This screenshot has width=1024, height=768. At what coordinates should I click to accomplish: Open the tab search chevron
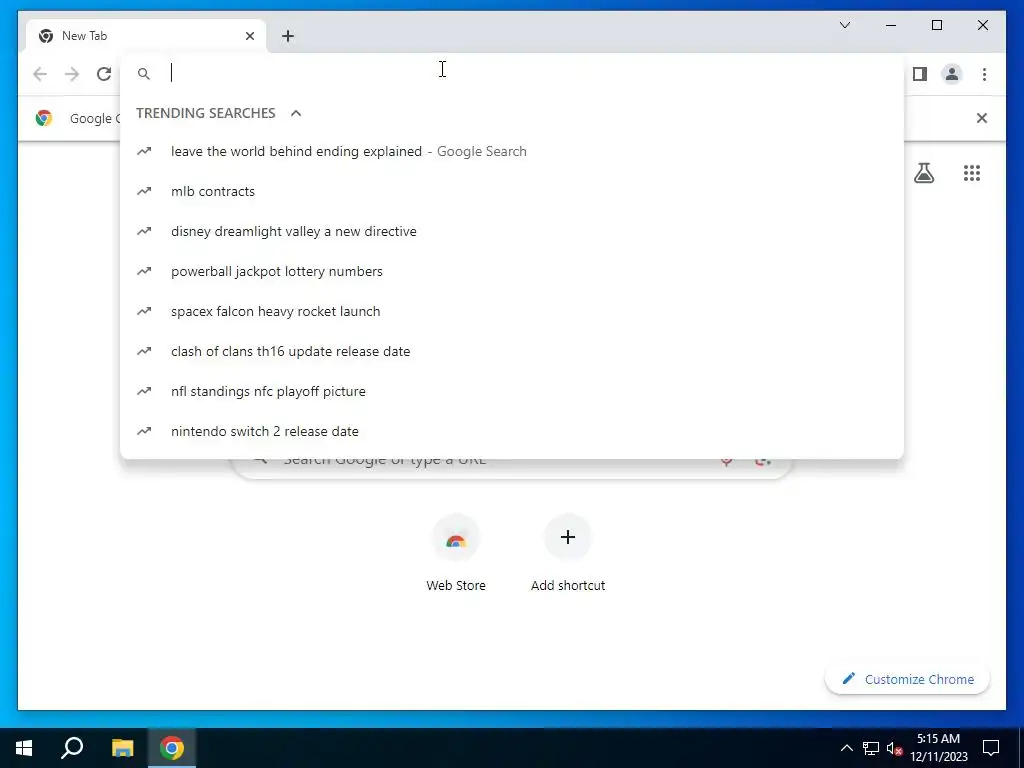[x=844, y=25]
